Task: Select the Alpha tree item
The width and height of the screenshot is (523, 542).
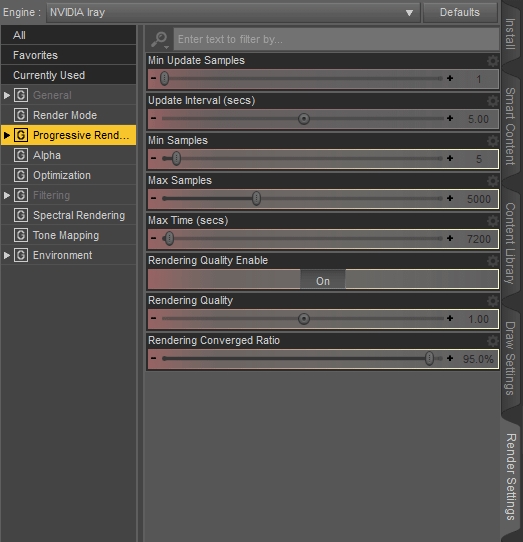Action: coord(68,155)
